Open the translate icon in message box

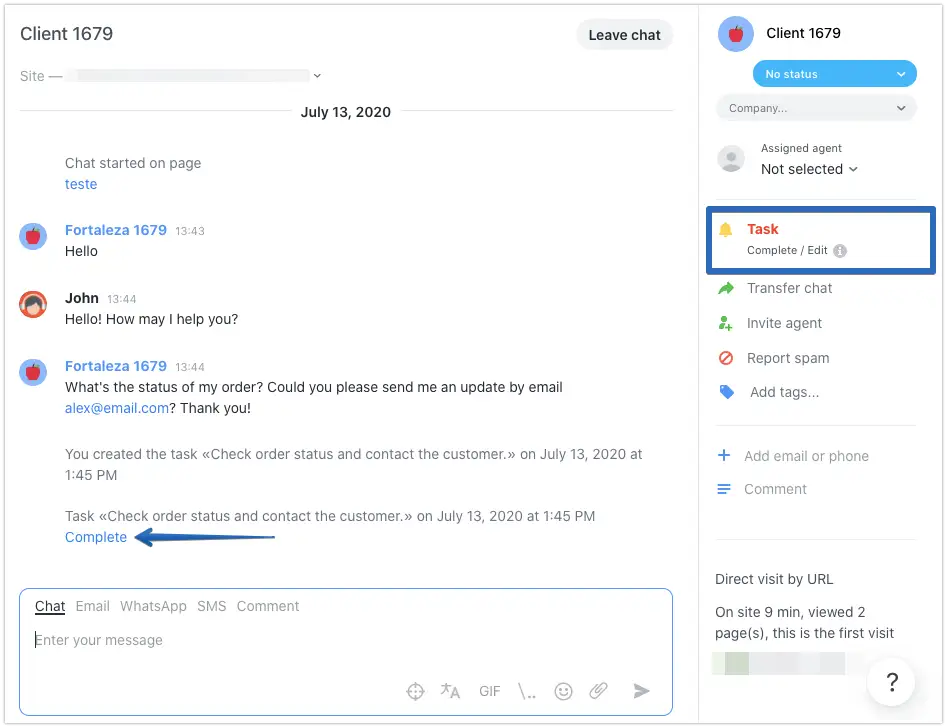pos(450,691)
